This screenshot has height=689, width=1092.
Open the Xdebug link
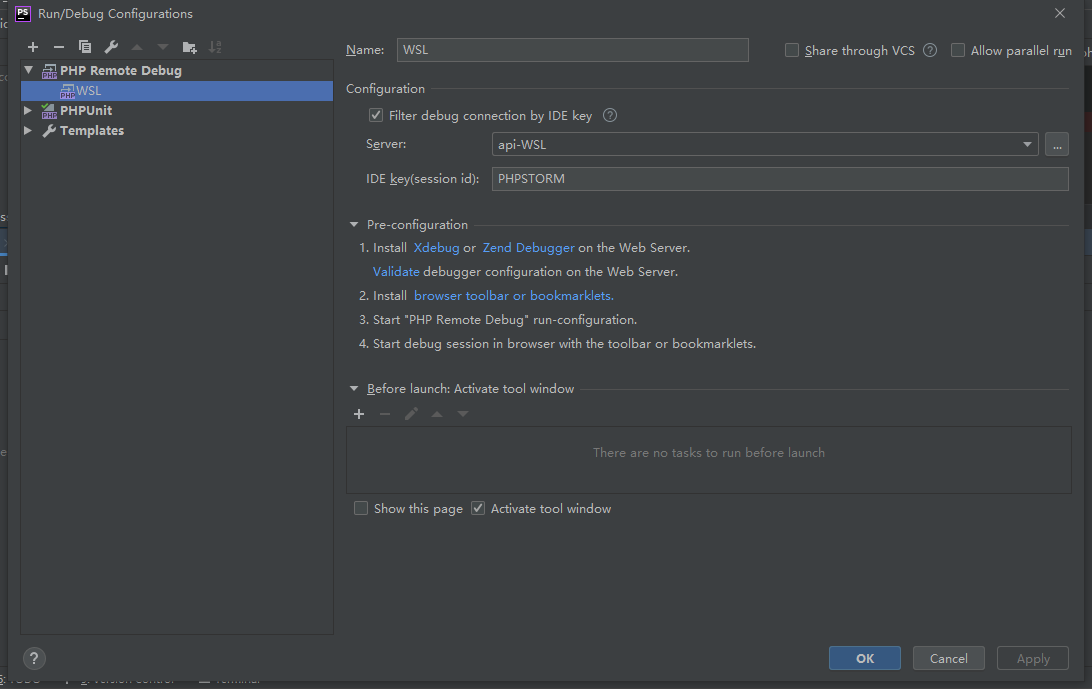pos(437,248)
